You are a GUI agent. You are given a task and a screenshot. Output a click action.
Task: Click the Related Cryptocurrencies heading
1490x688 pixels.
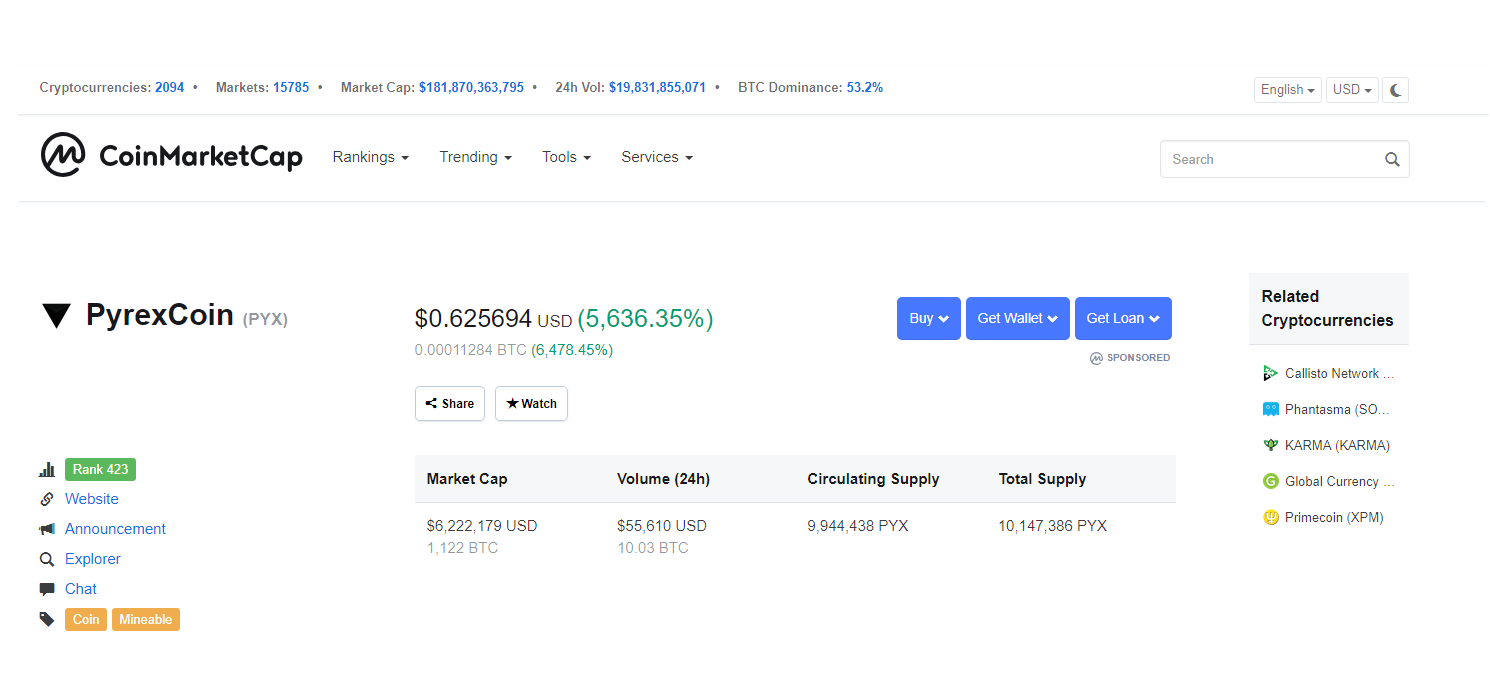pyautogui.click(x=1327, y=308)
